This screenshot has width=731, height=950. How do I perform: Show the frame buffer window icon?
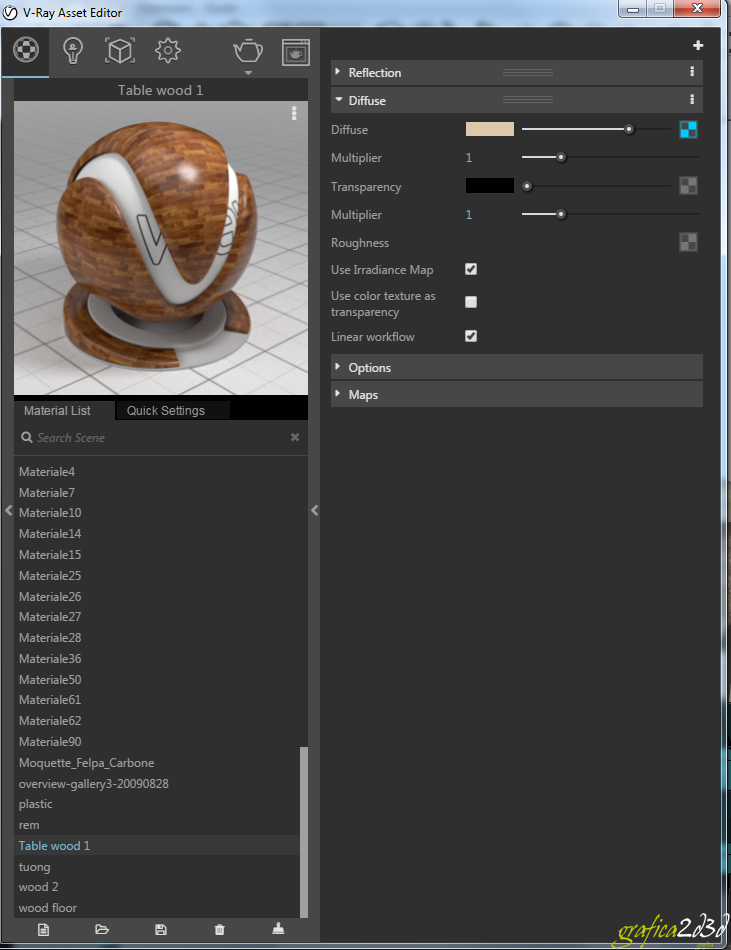pyautogui.click(x=295, y=51)
